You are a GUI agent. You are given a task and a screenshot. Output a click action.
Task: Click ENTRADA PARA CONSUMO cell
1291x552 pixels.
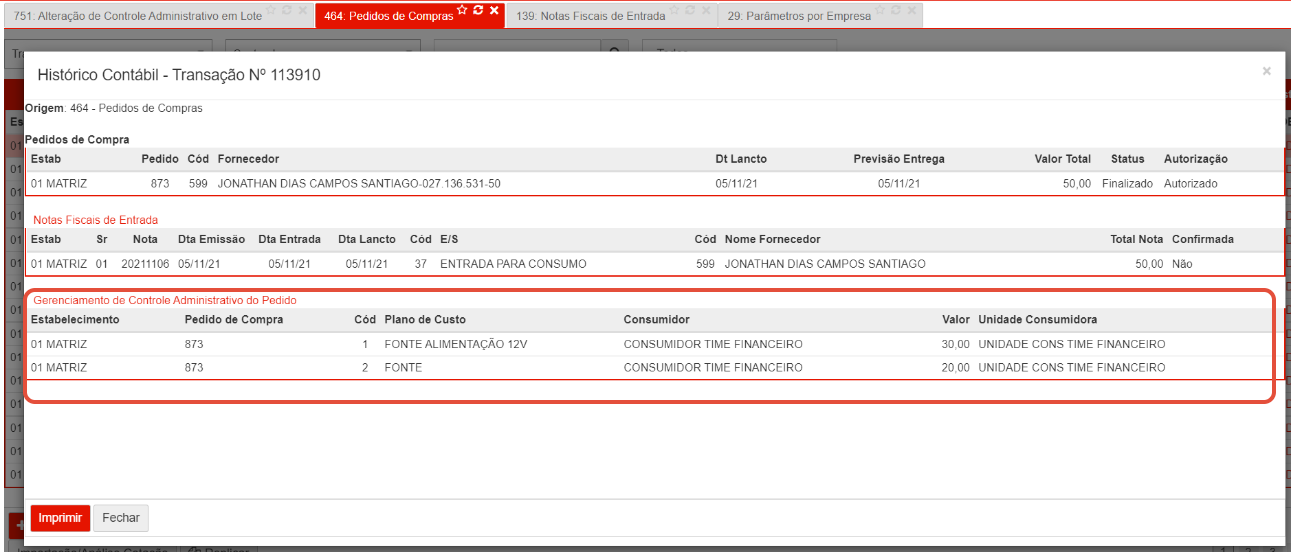[x=513, y=264]
